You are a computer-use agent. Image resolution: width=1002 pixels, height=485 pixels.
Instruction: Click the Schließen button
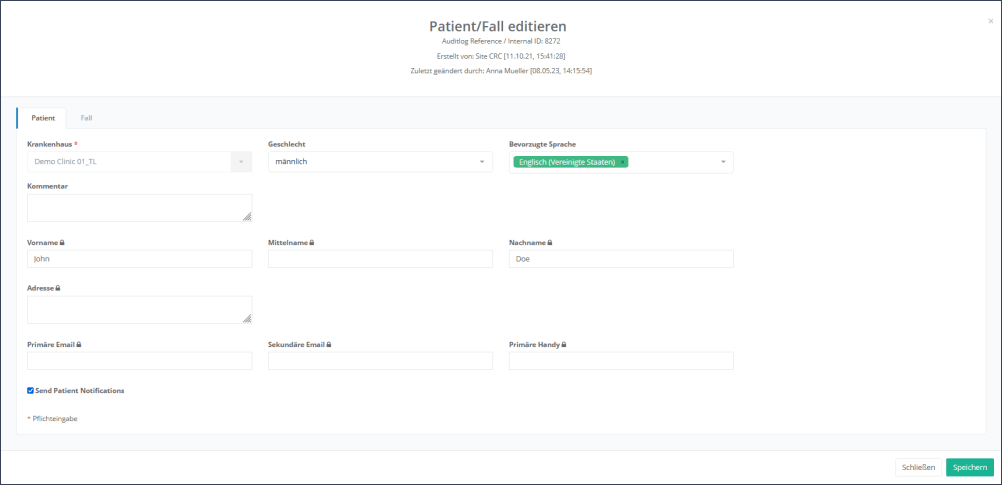click(918, 467)
